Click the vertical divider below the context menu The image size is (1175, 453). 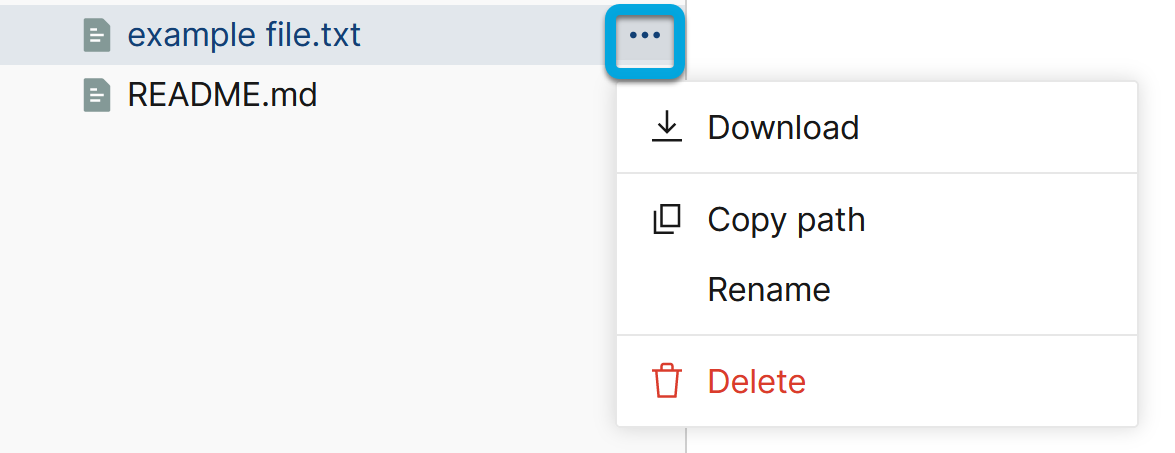(686, 440)
